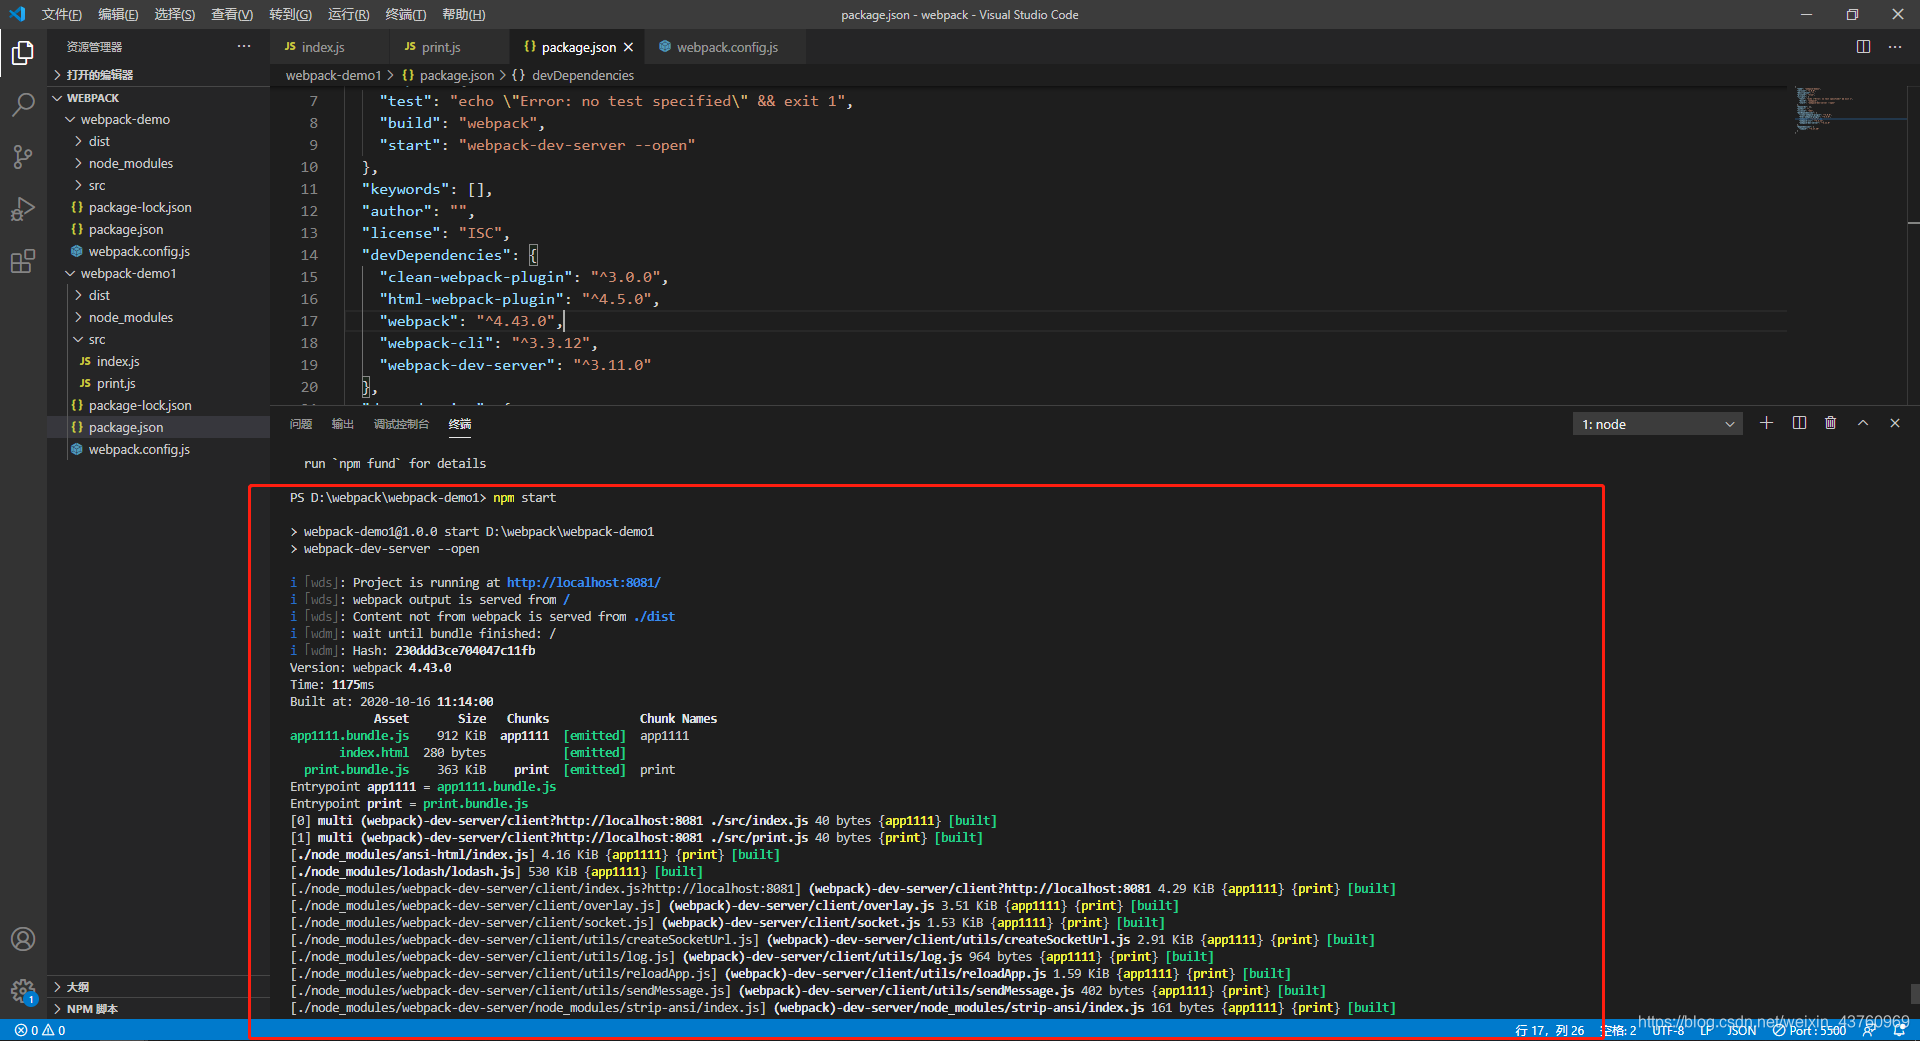Open print.js in the explorer tree
Screen dimensions: 1920x1041
point(116,383)
